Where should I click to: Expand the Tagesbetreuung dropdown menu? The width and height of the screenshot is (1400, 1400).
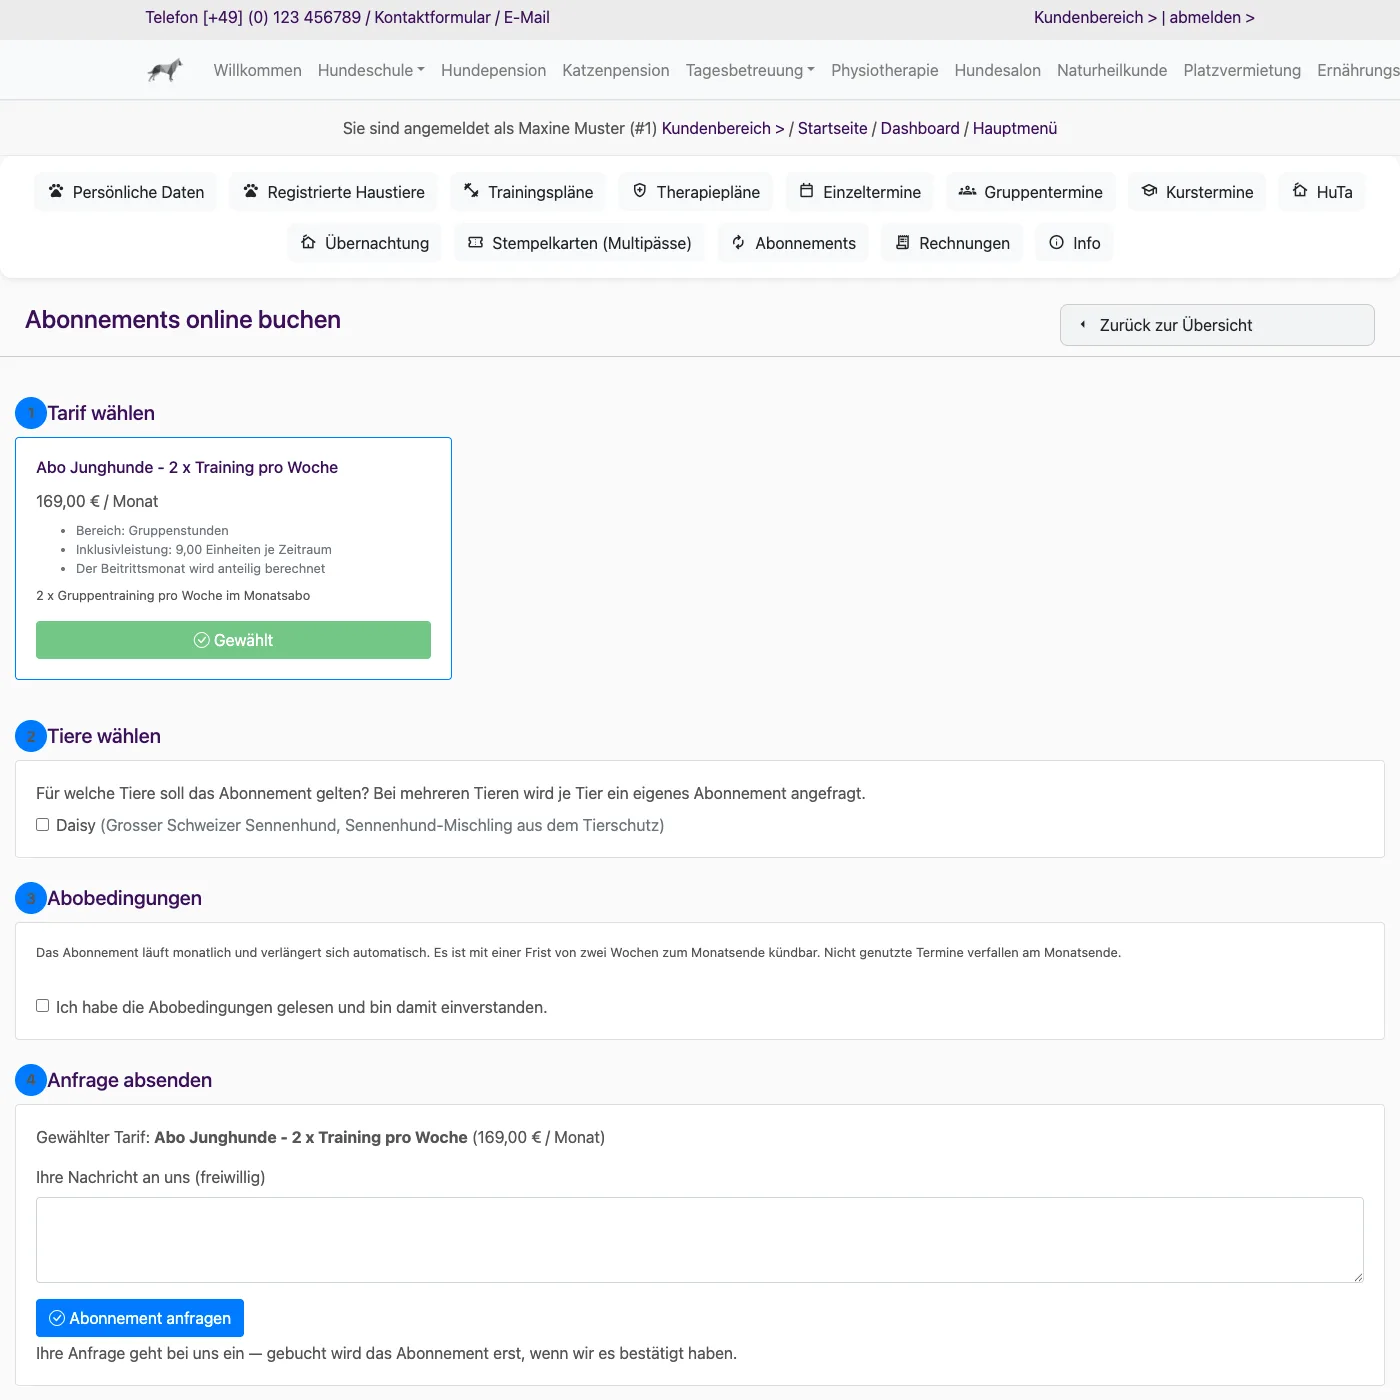click(750, 70)
